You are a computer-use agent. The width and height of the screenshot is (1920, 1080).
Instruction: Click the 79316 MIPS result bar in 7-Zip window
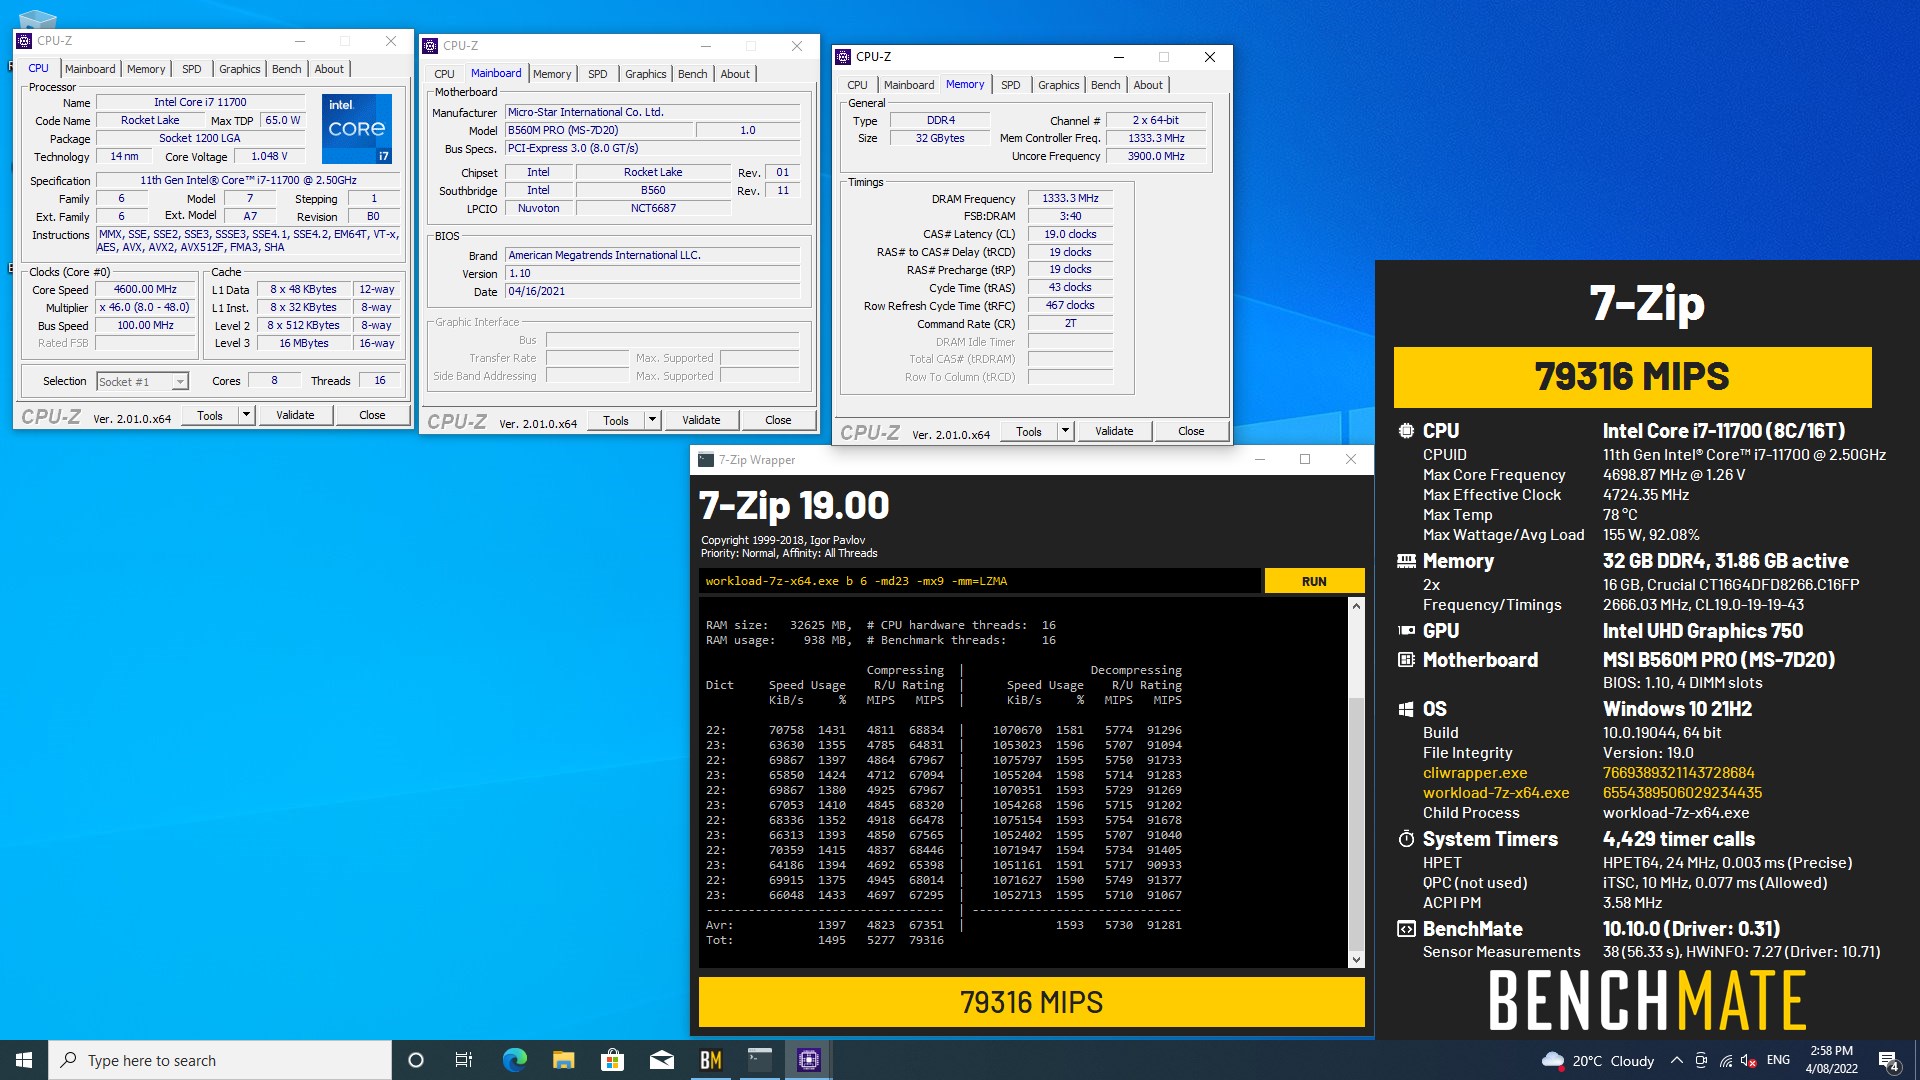[x=1031, y=1002]
